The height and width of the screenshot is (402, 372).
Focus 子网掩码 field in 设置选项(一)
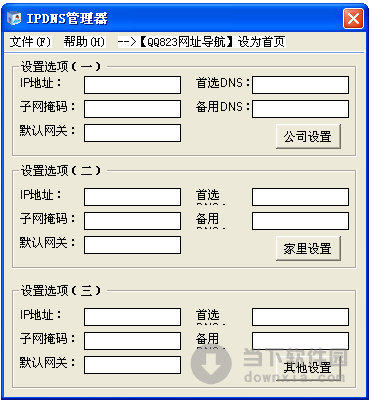(133, 109)
